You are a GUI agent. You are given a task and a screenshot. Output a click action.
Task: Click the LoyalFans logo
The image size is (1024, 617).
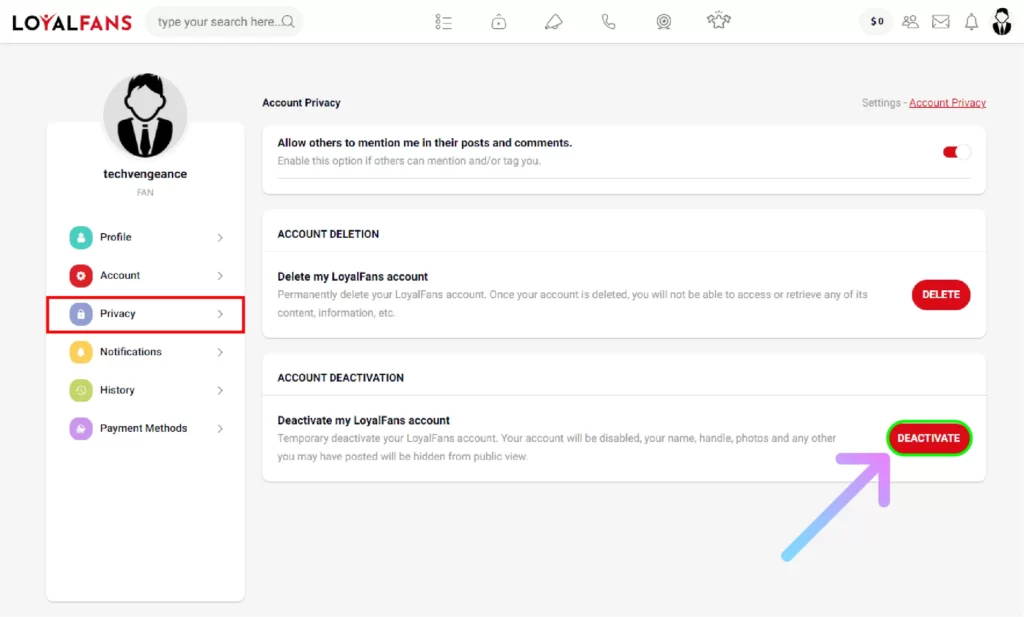pyautogui.click(x=72, y=22)
